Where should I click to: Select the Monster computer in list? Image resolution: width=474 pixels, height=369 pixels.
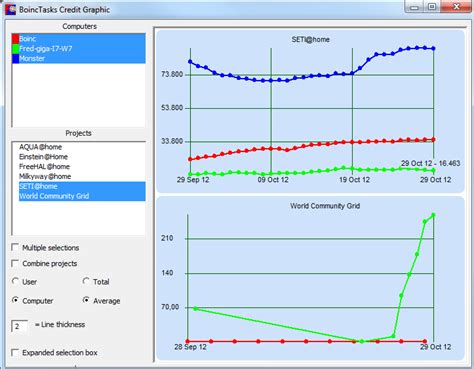(x=79, y=59)
